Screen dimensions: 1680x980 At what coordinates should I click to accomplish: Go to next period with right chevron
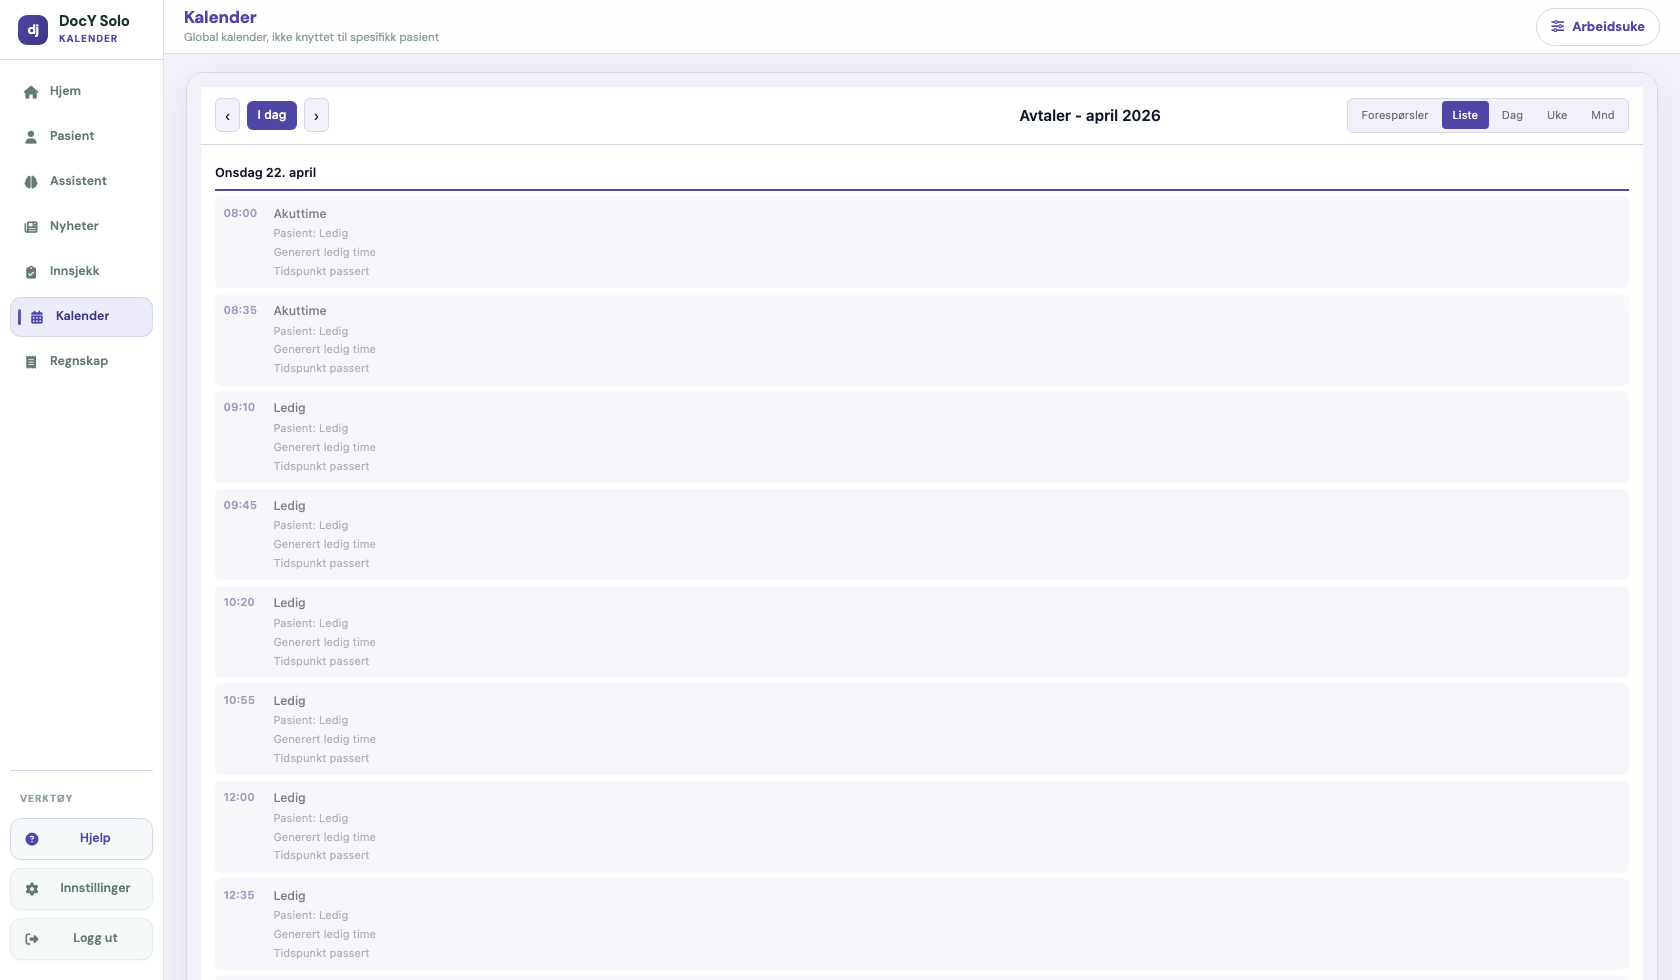click(x=316, y=115)
